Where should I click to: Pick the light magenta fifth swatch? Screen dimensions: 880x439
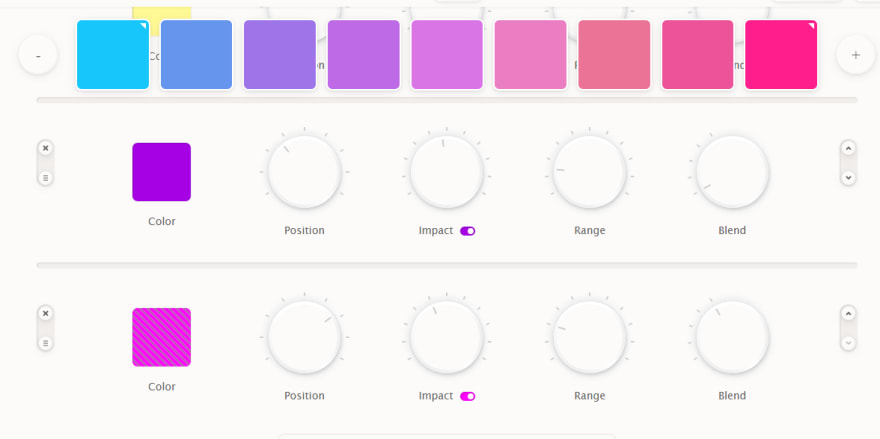[x=447, y=54]
